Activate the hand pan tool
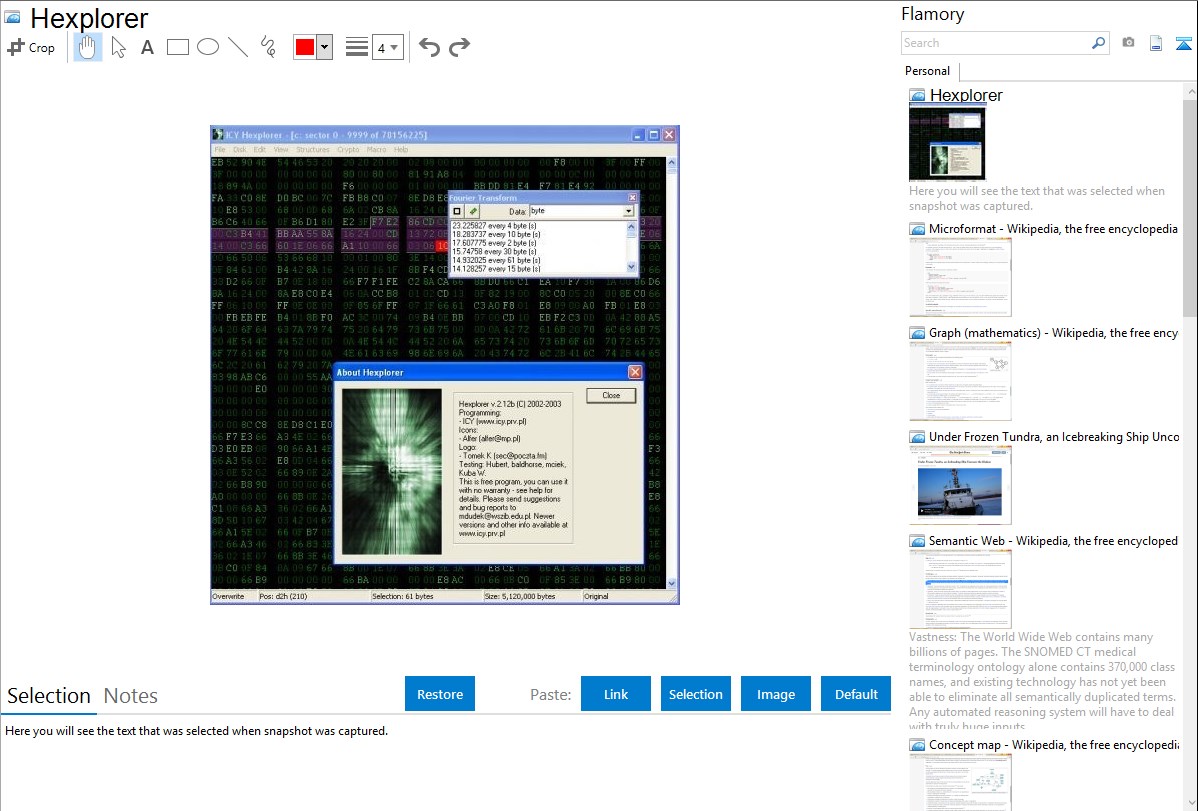Image resolution: width=1198 pixels, height=811 pixels. [88, 47]
